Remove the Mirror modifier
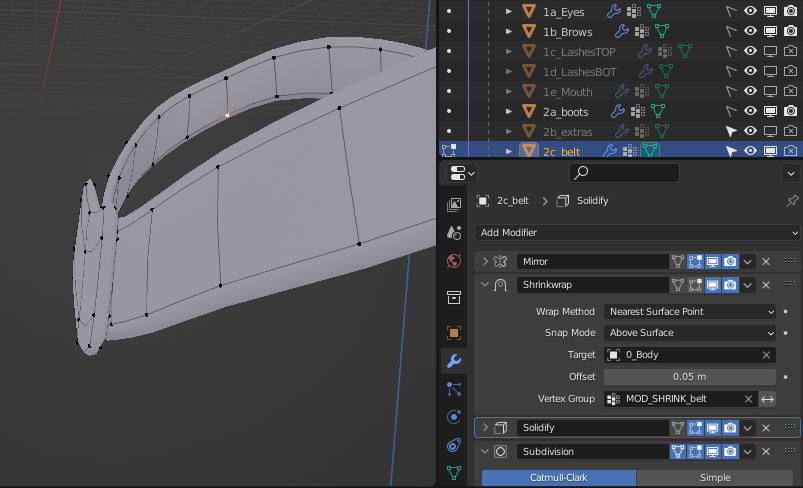This screenshot has height=488, width=803. pos(766,262)
